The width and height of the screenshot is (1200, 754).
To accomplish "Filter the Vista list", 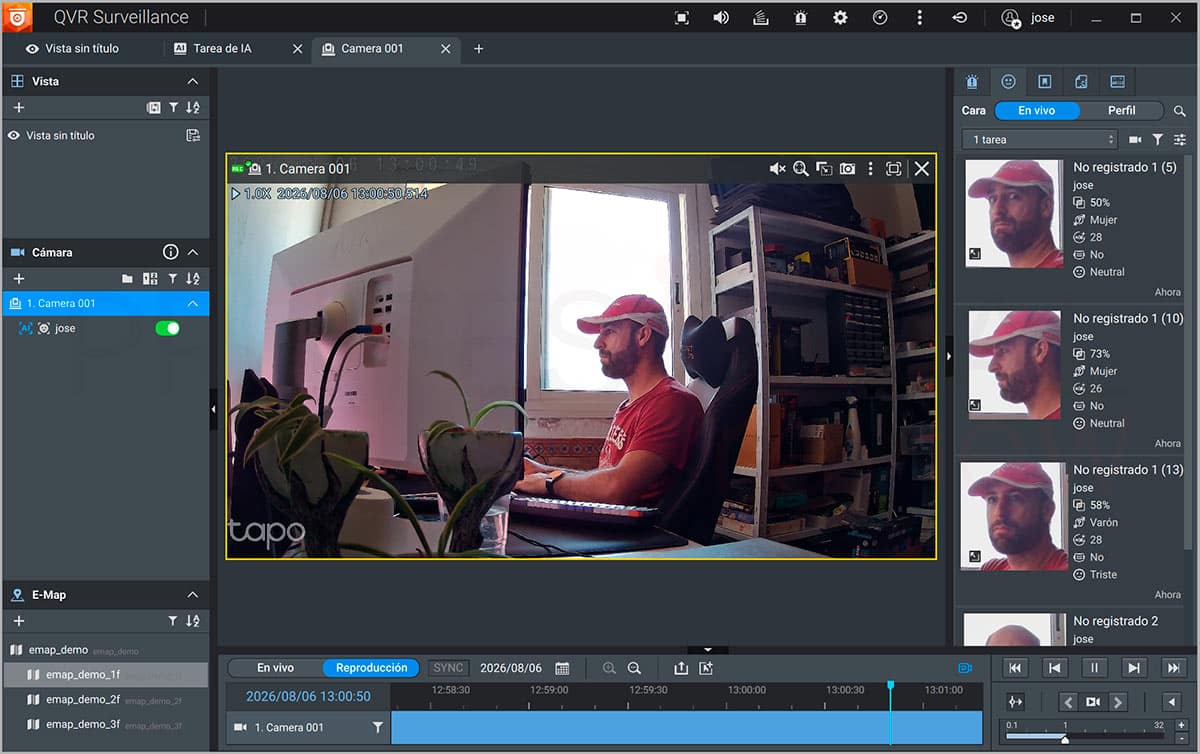I will 173,107.
